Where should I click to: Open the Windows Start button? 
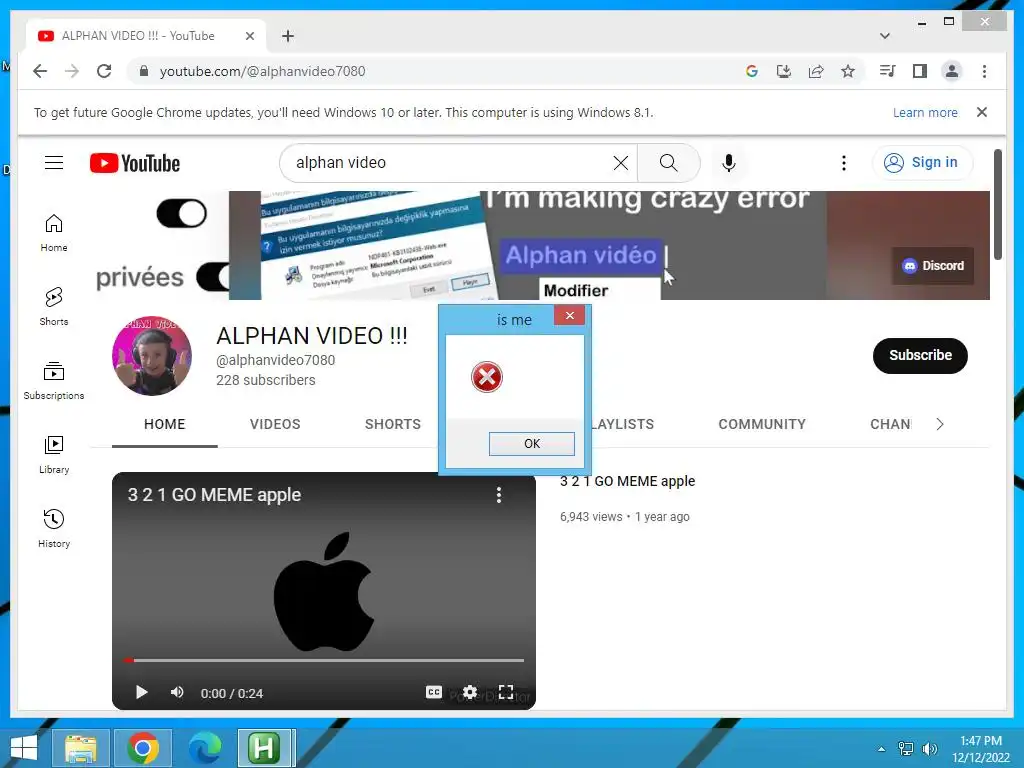click(24, 748)
